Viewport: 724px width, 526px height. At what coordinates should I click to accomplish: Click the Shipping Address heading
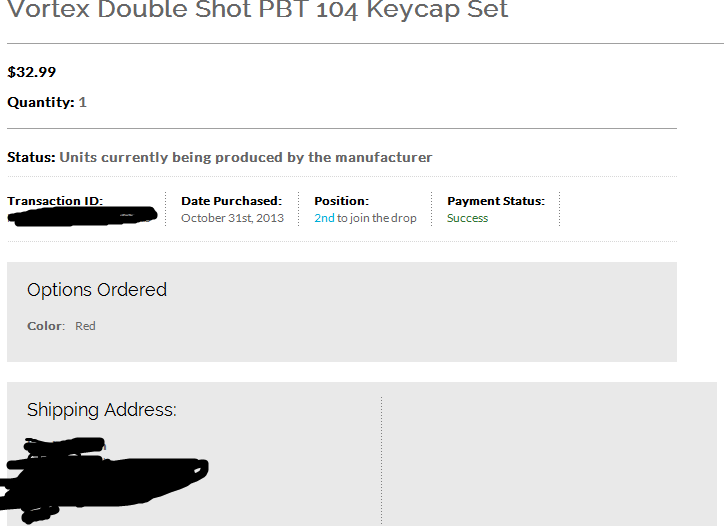point(102,410)
